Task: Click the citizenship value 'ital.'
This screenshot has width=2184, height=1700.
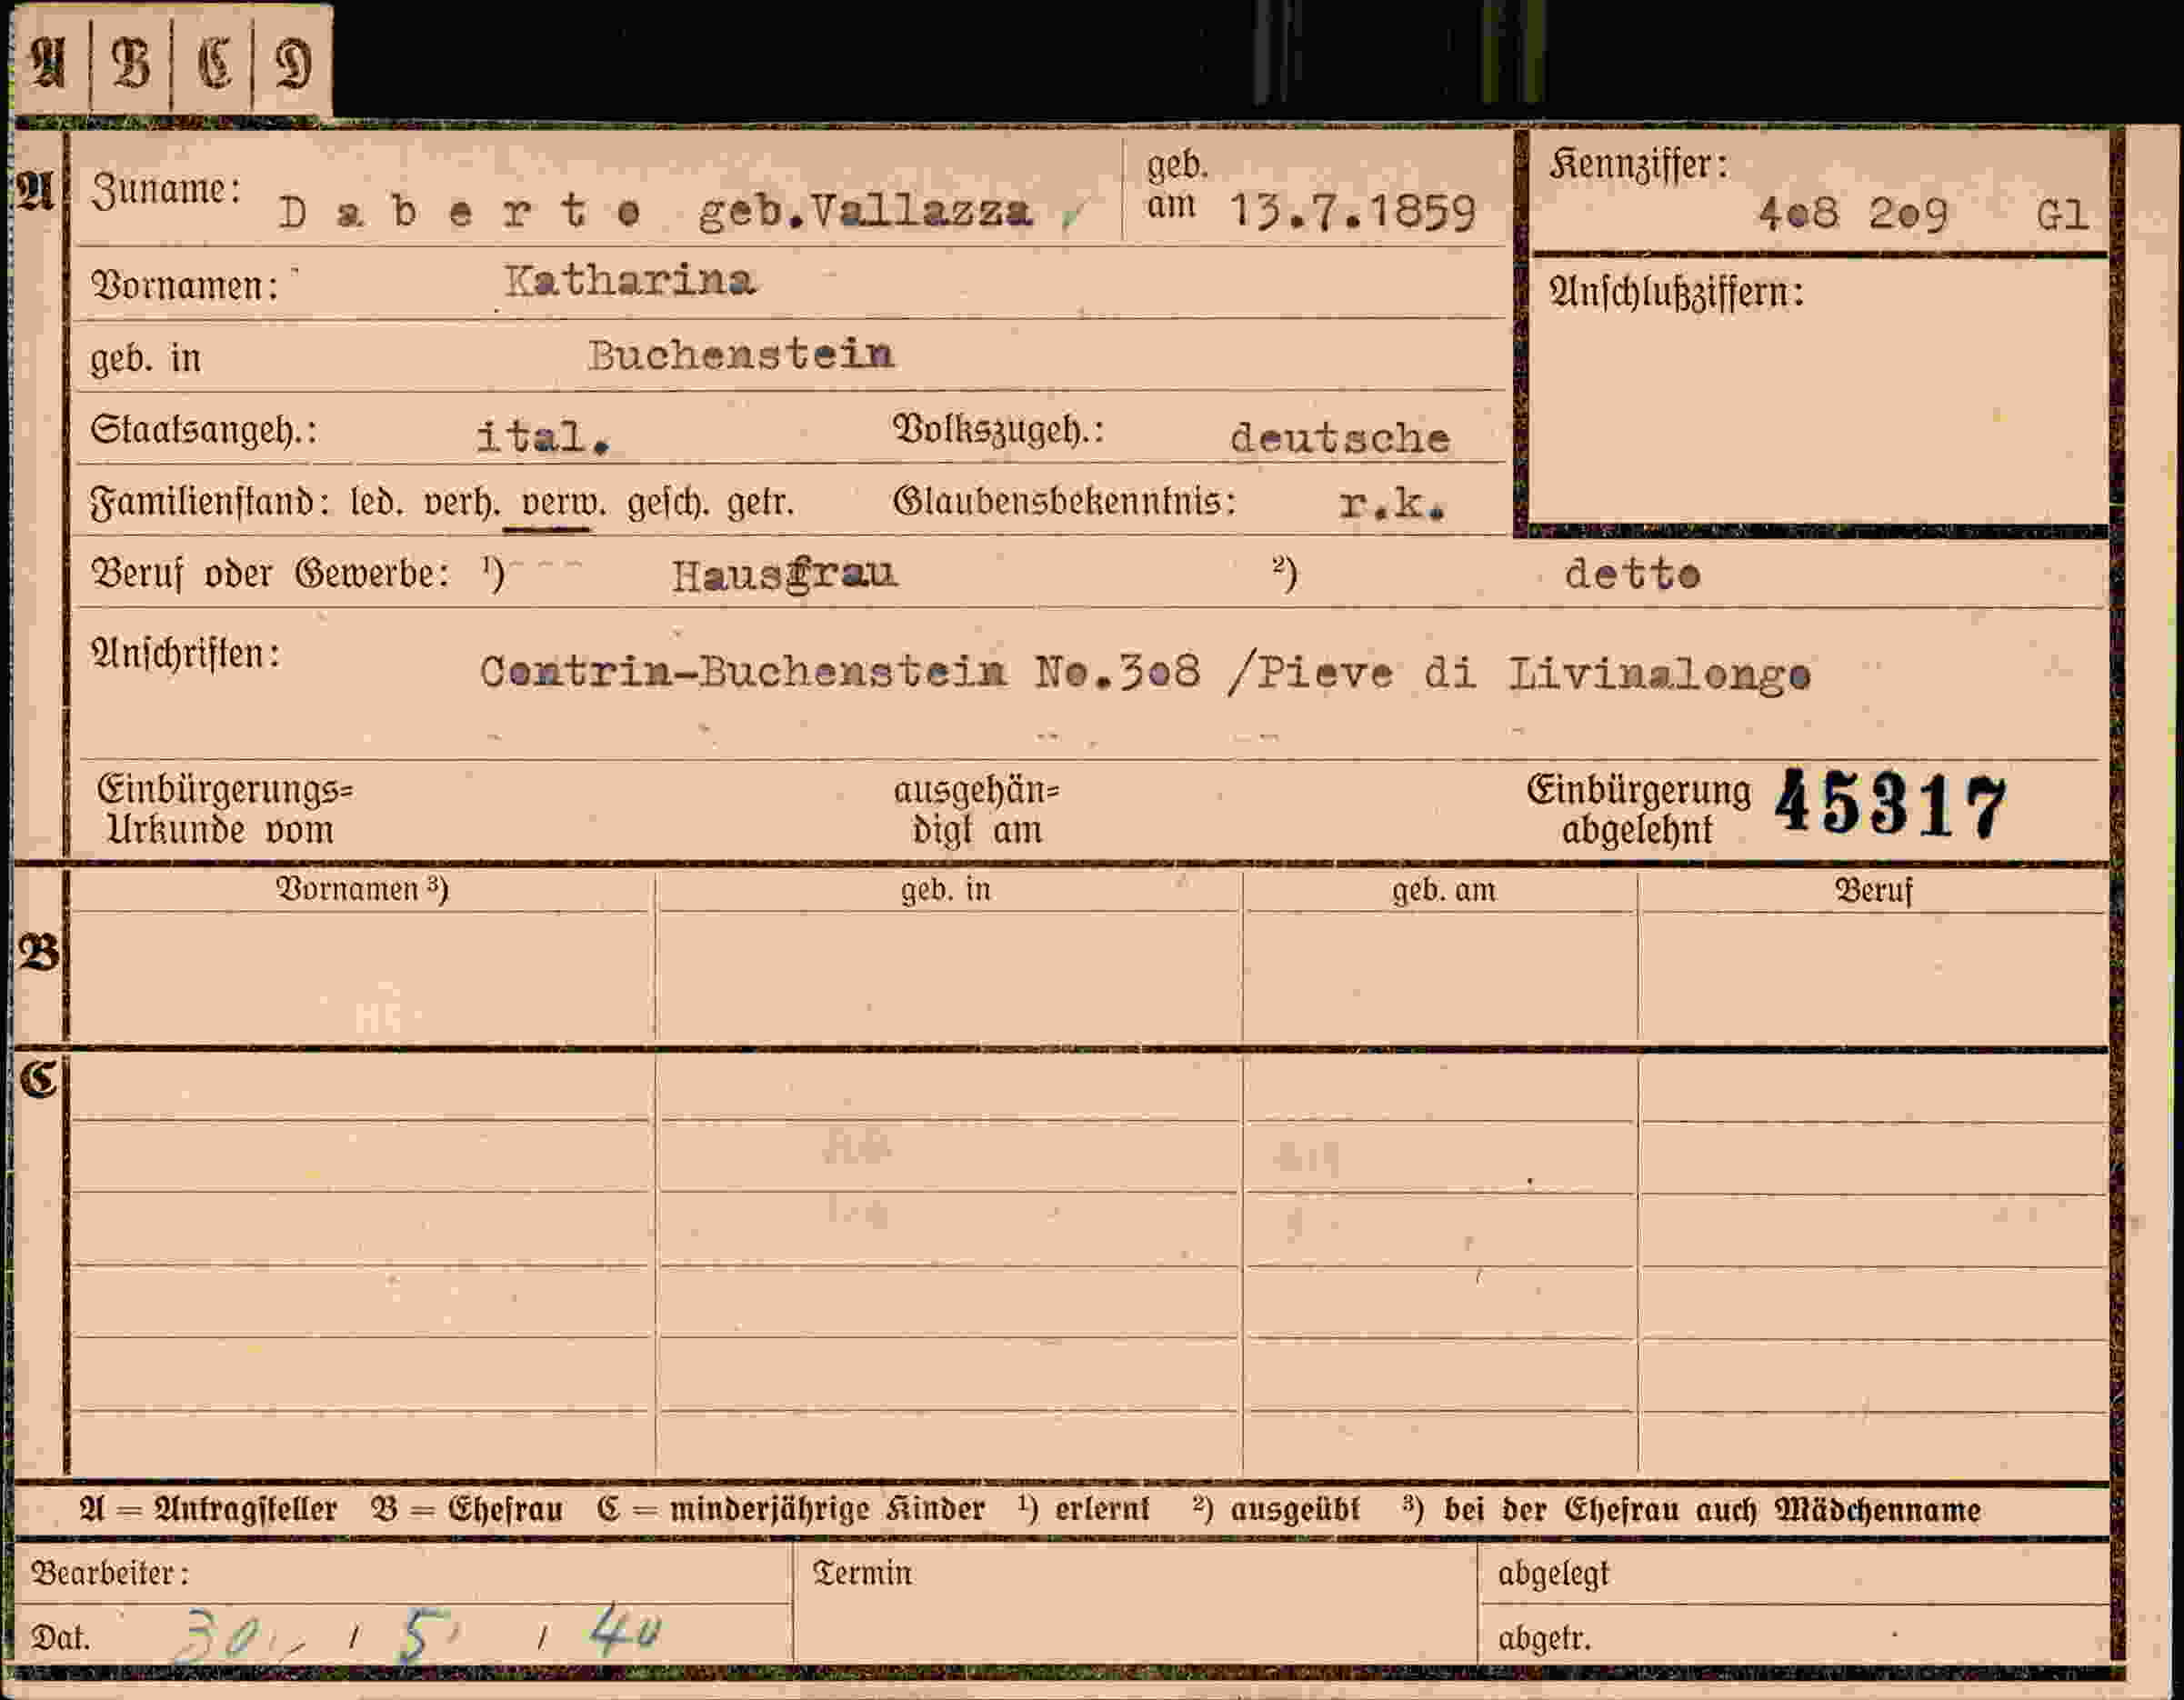Action: pos(543,437)
